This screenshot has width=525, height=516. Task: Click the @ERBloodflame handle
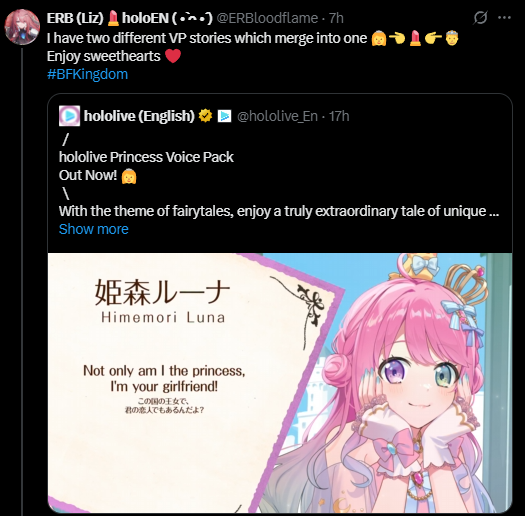tap(267, 18)
